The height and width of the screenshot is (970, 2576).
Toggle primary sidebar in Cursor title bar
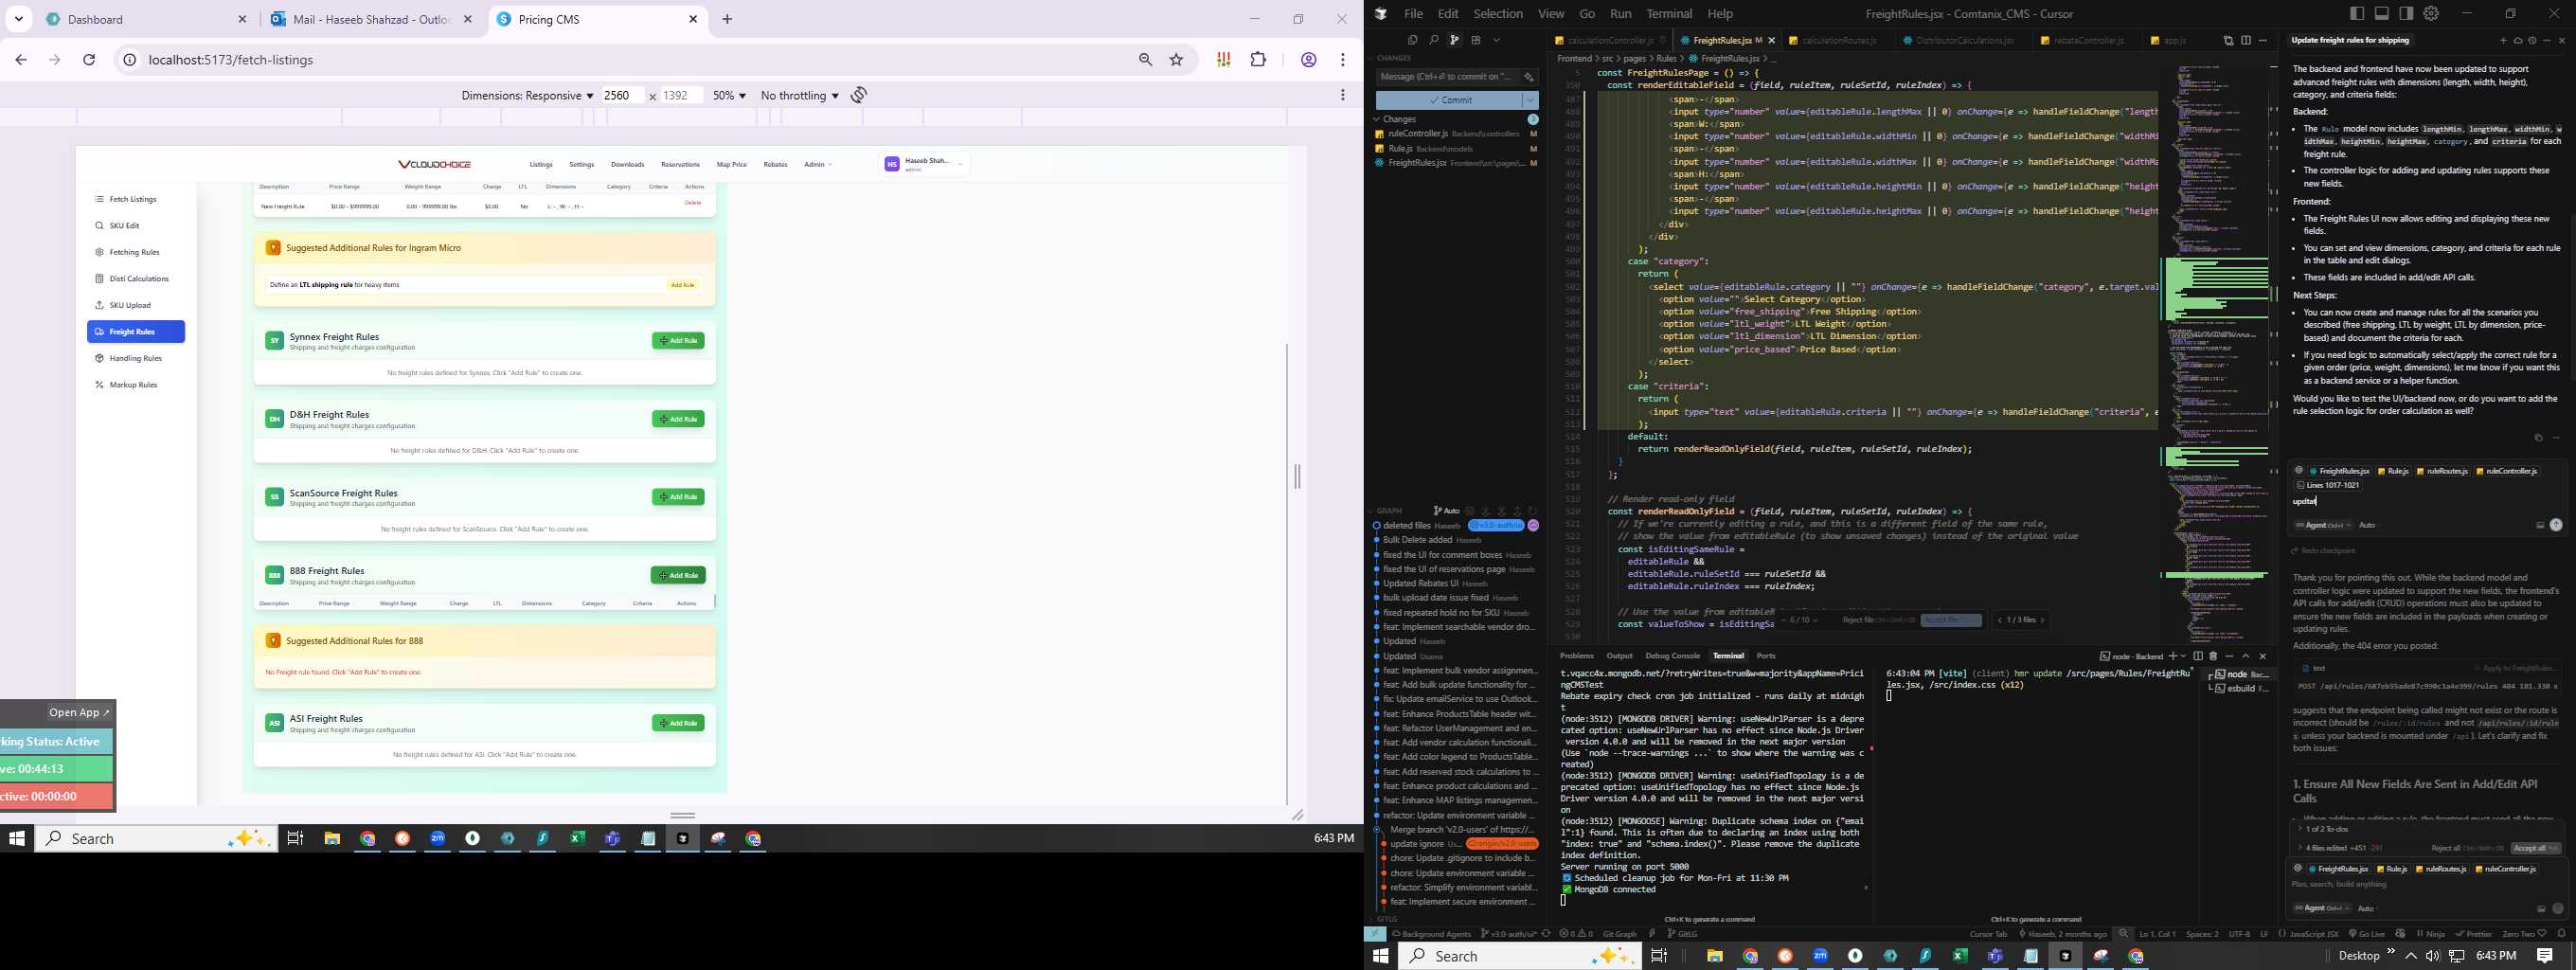pos(2357,14)
